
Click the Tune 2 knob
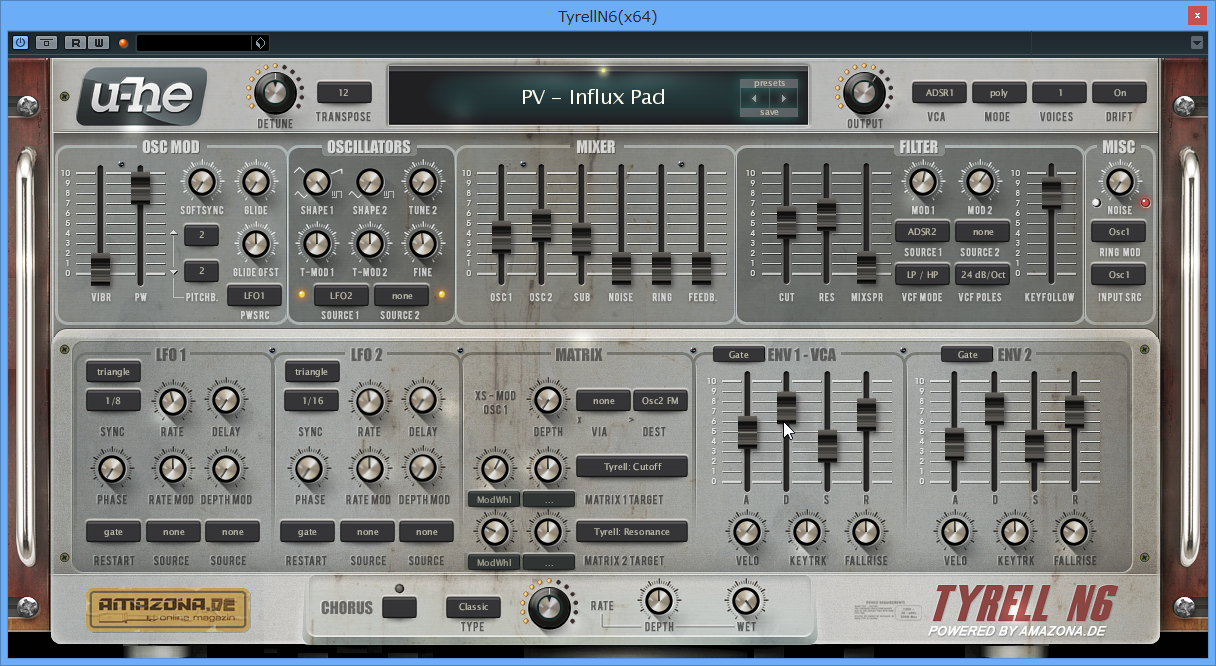click(x=423, y=182)
